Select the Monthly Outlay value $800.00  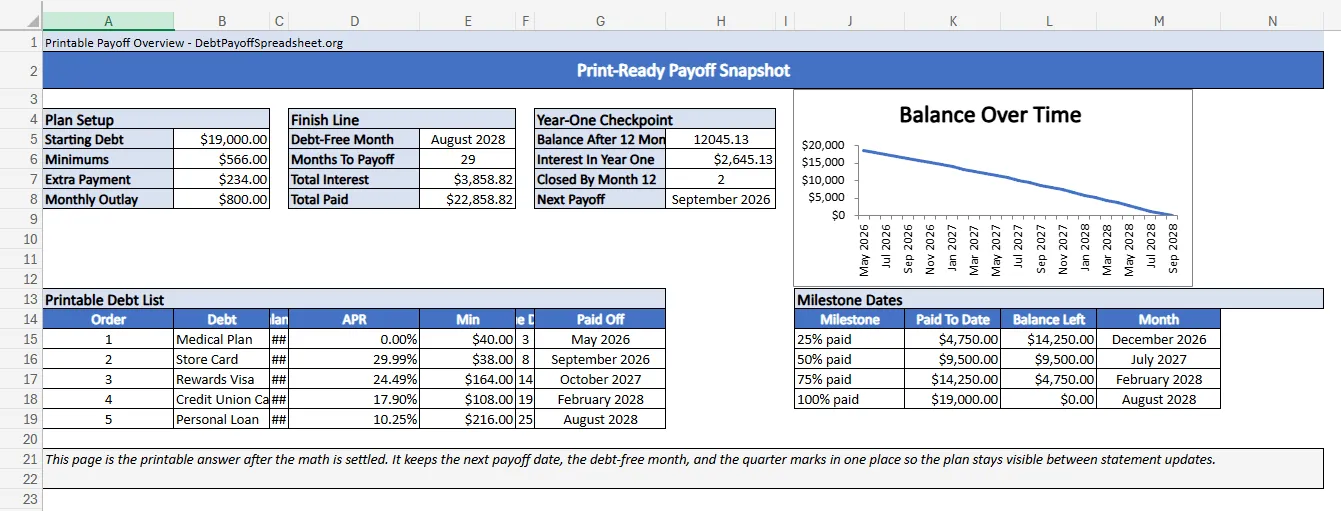coord(222,199)
